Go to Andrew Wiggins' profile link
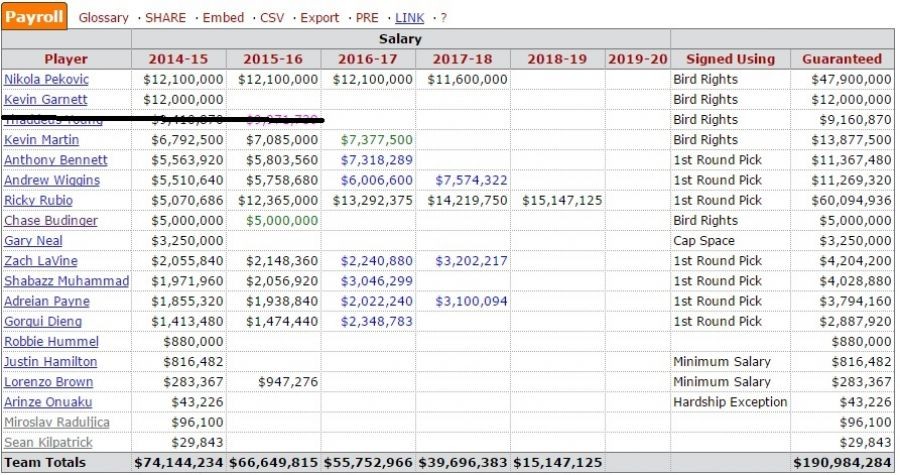 [51, 180]
